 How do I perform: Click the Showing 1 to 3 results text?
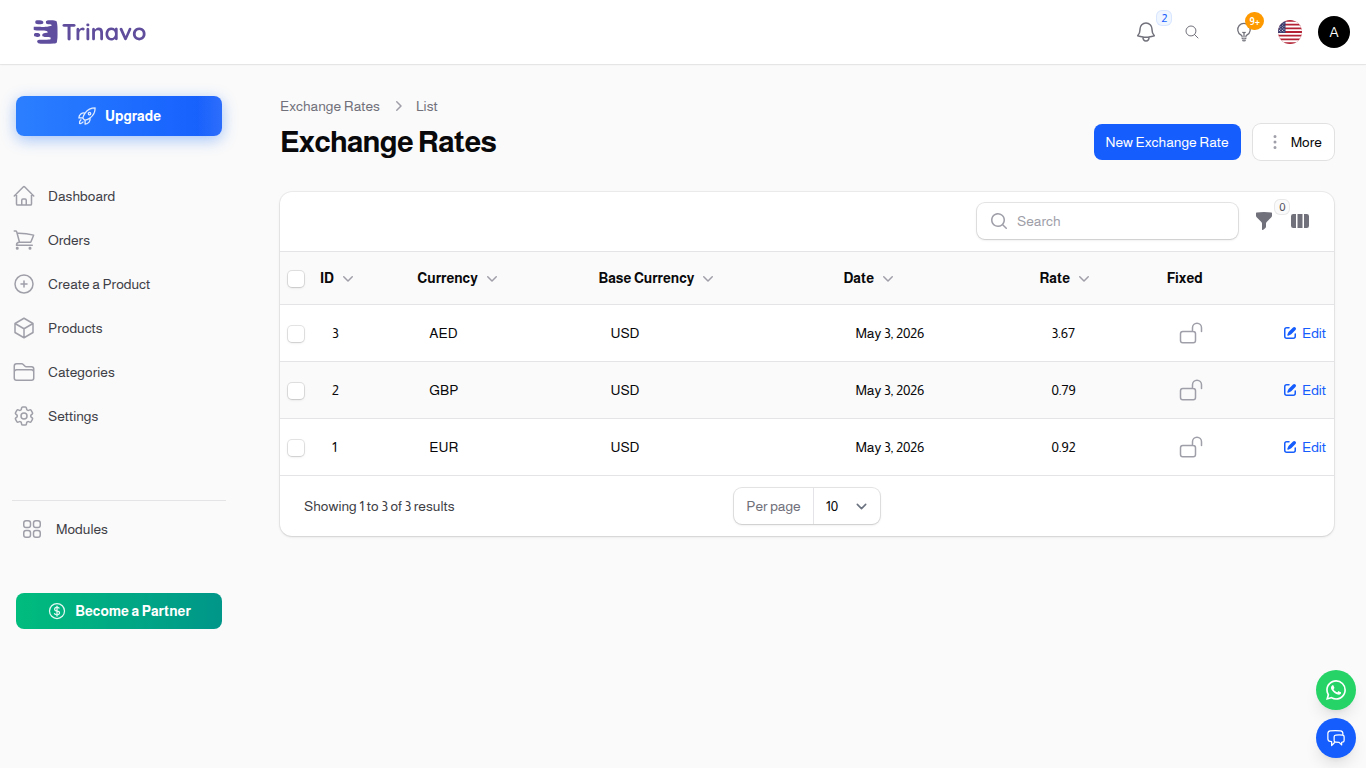point(379,506)
